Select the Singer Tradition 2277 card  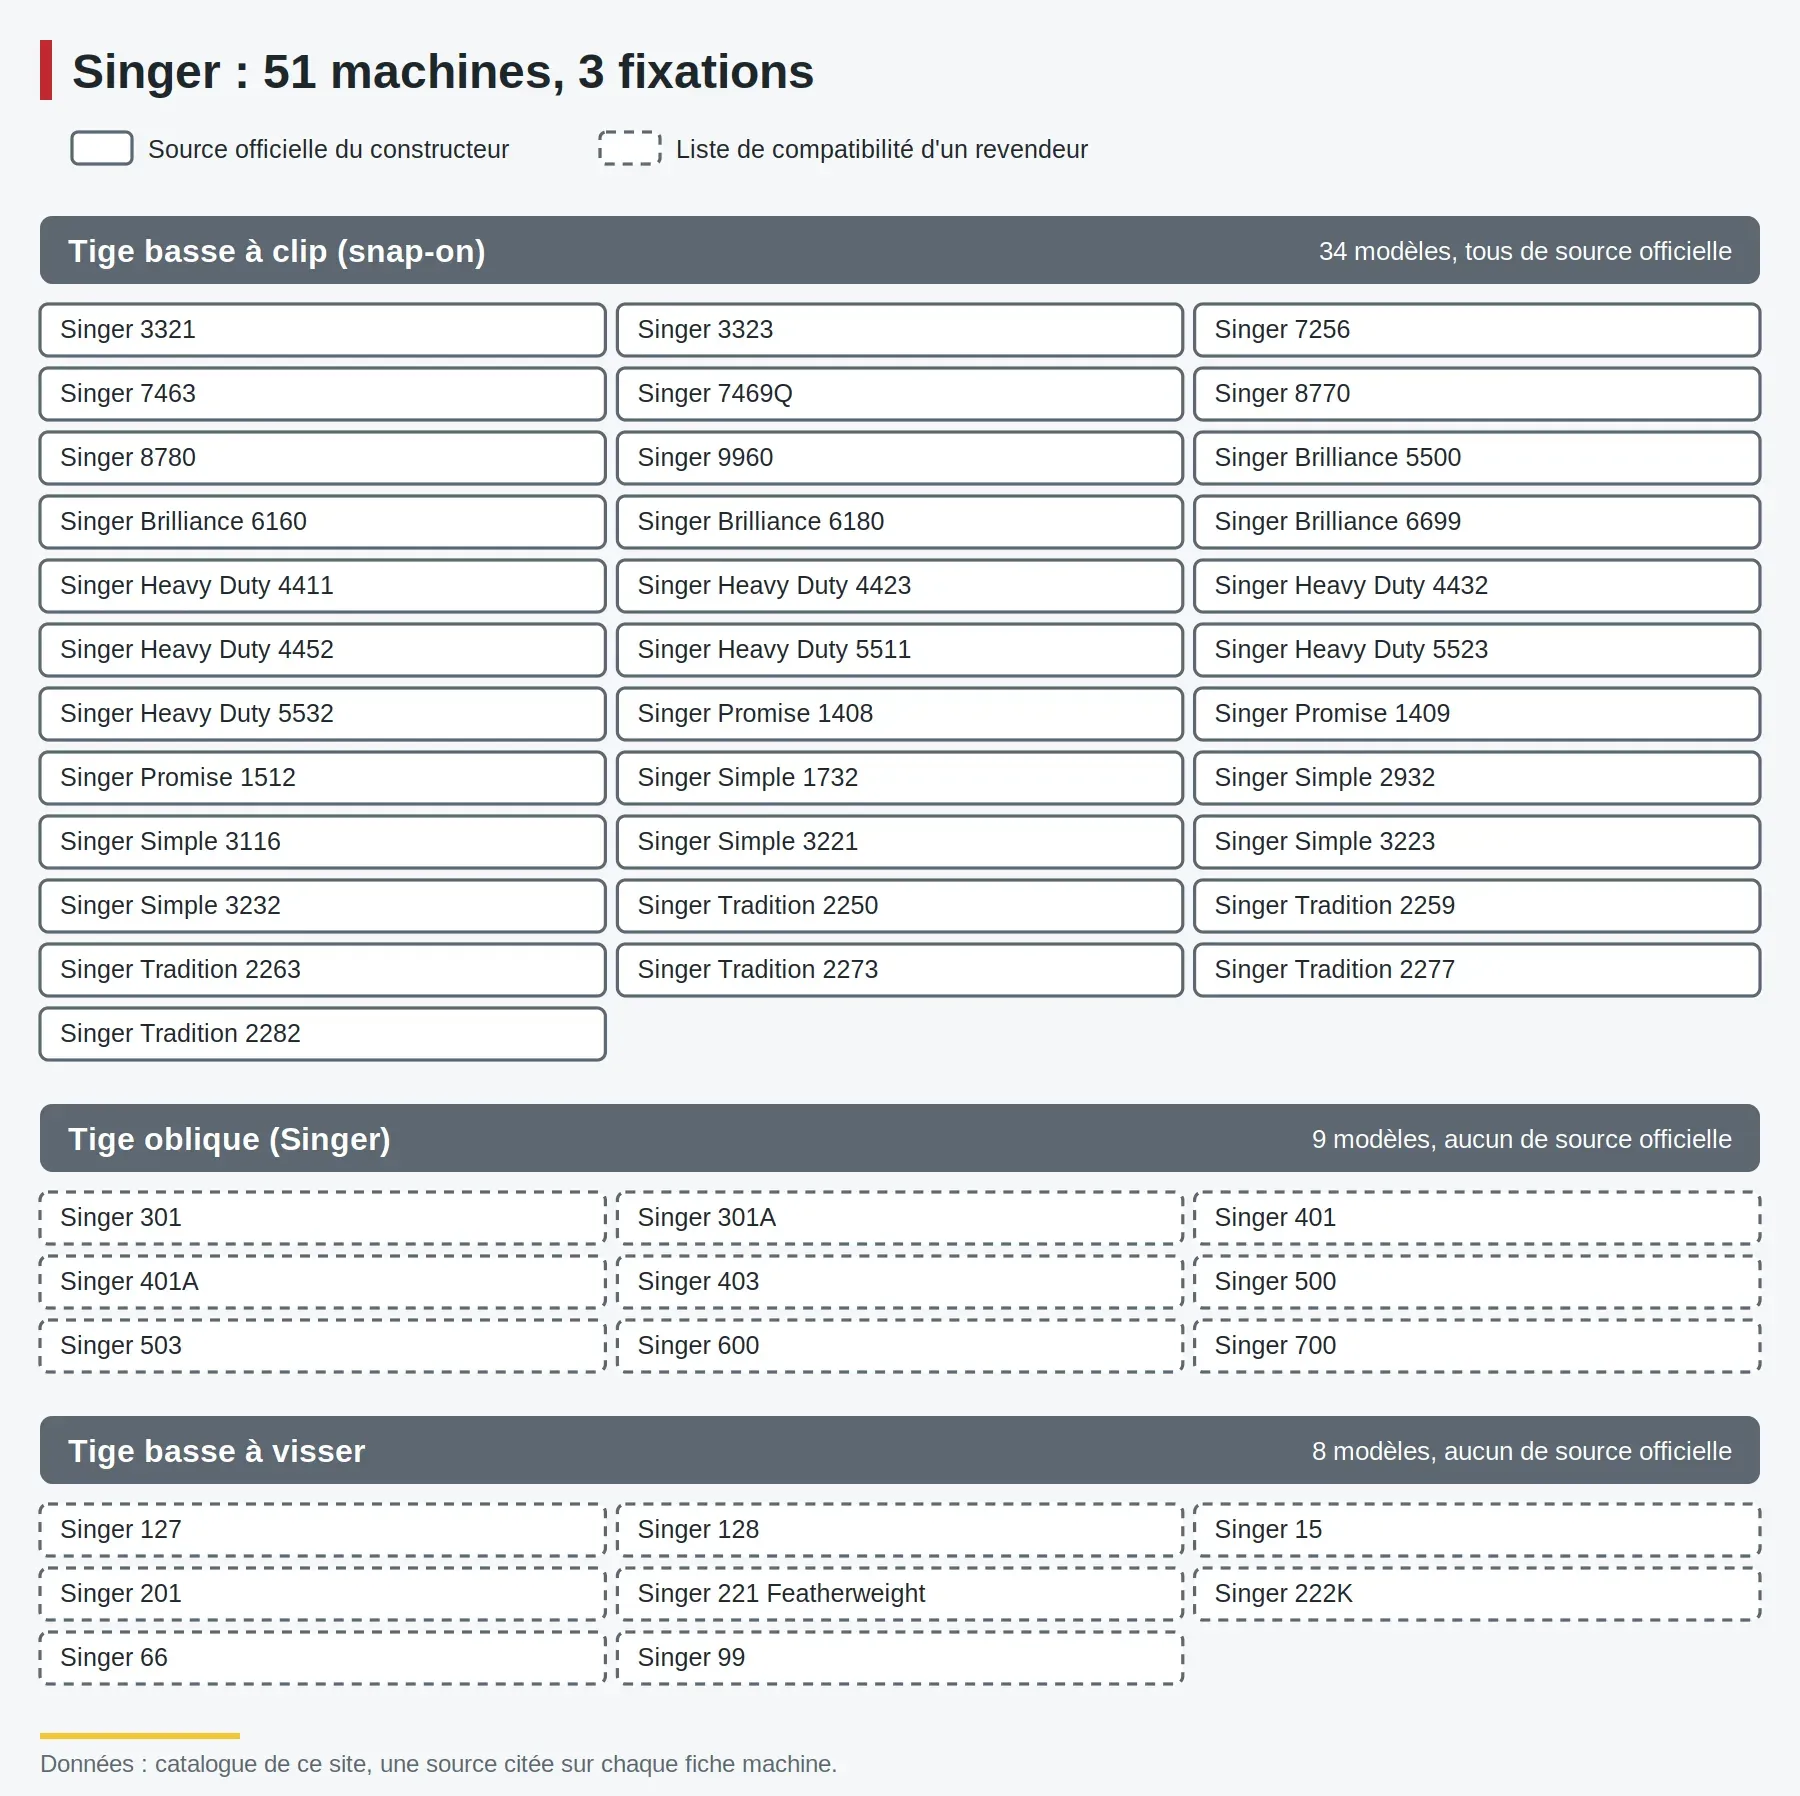tap(1477, 970)
